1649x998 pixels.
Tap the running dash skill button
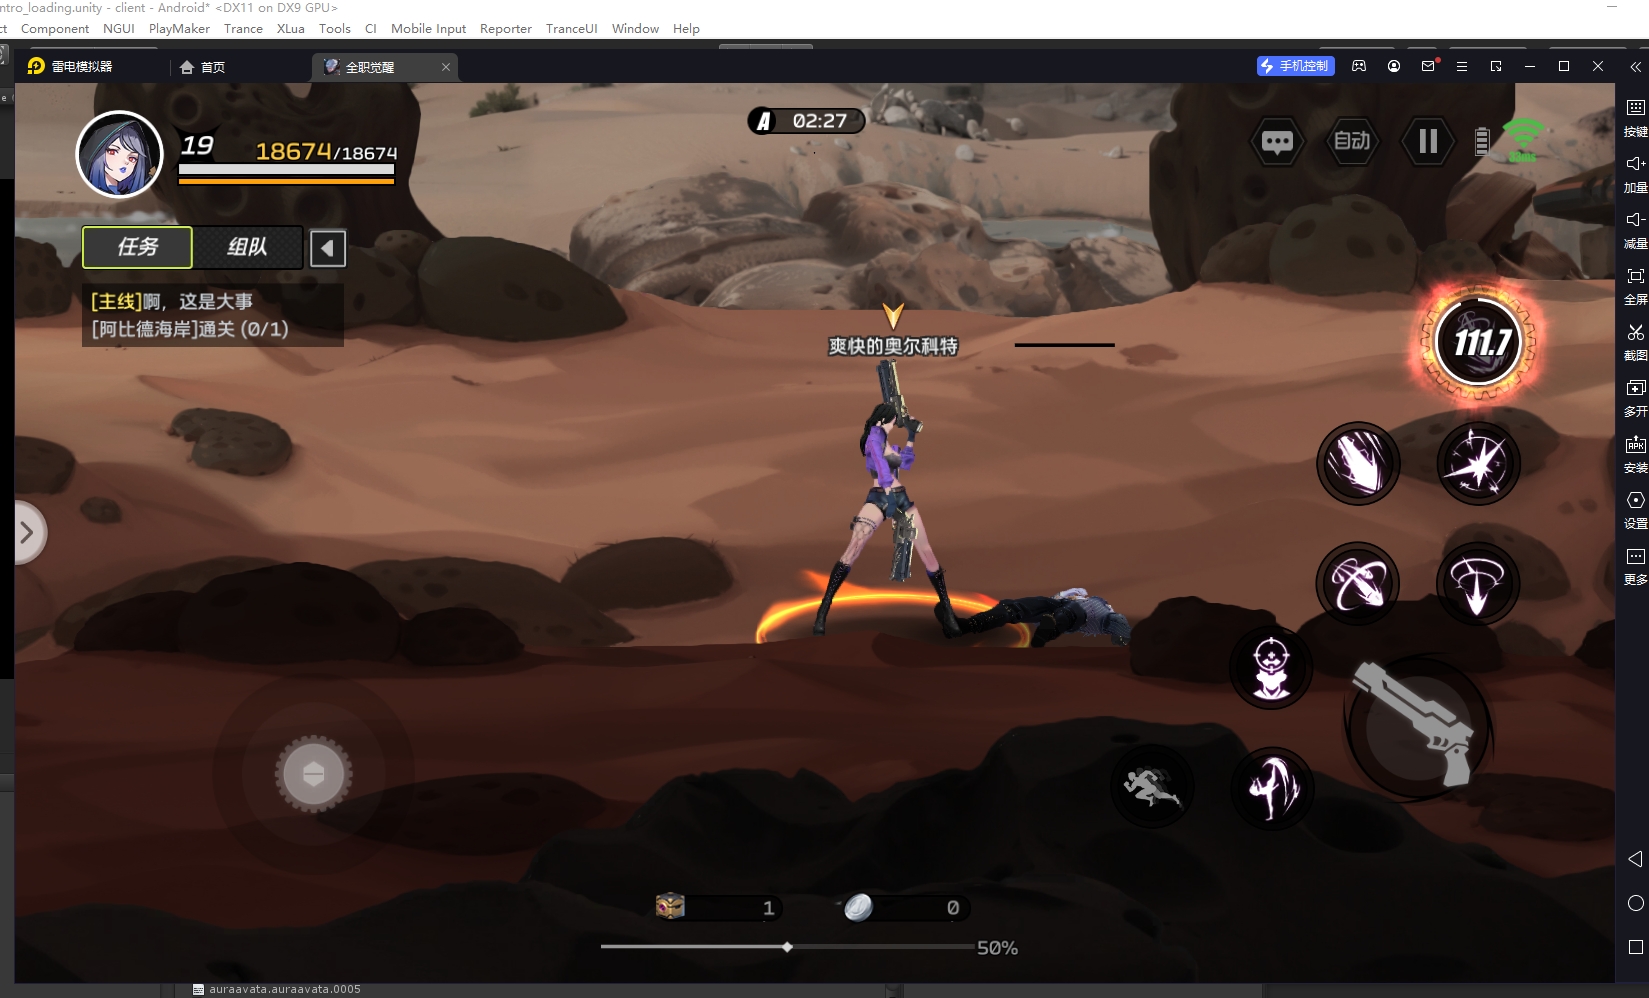pos(1152,787)
